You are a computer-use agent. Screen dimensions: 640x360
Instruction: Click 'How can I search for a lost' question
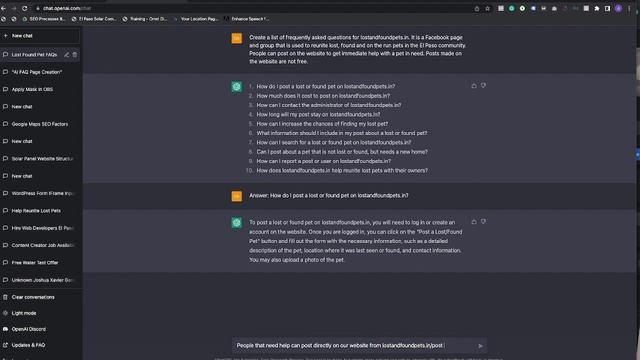coord(333,142)
